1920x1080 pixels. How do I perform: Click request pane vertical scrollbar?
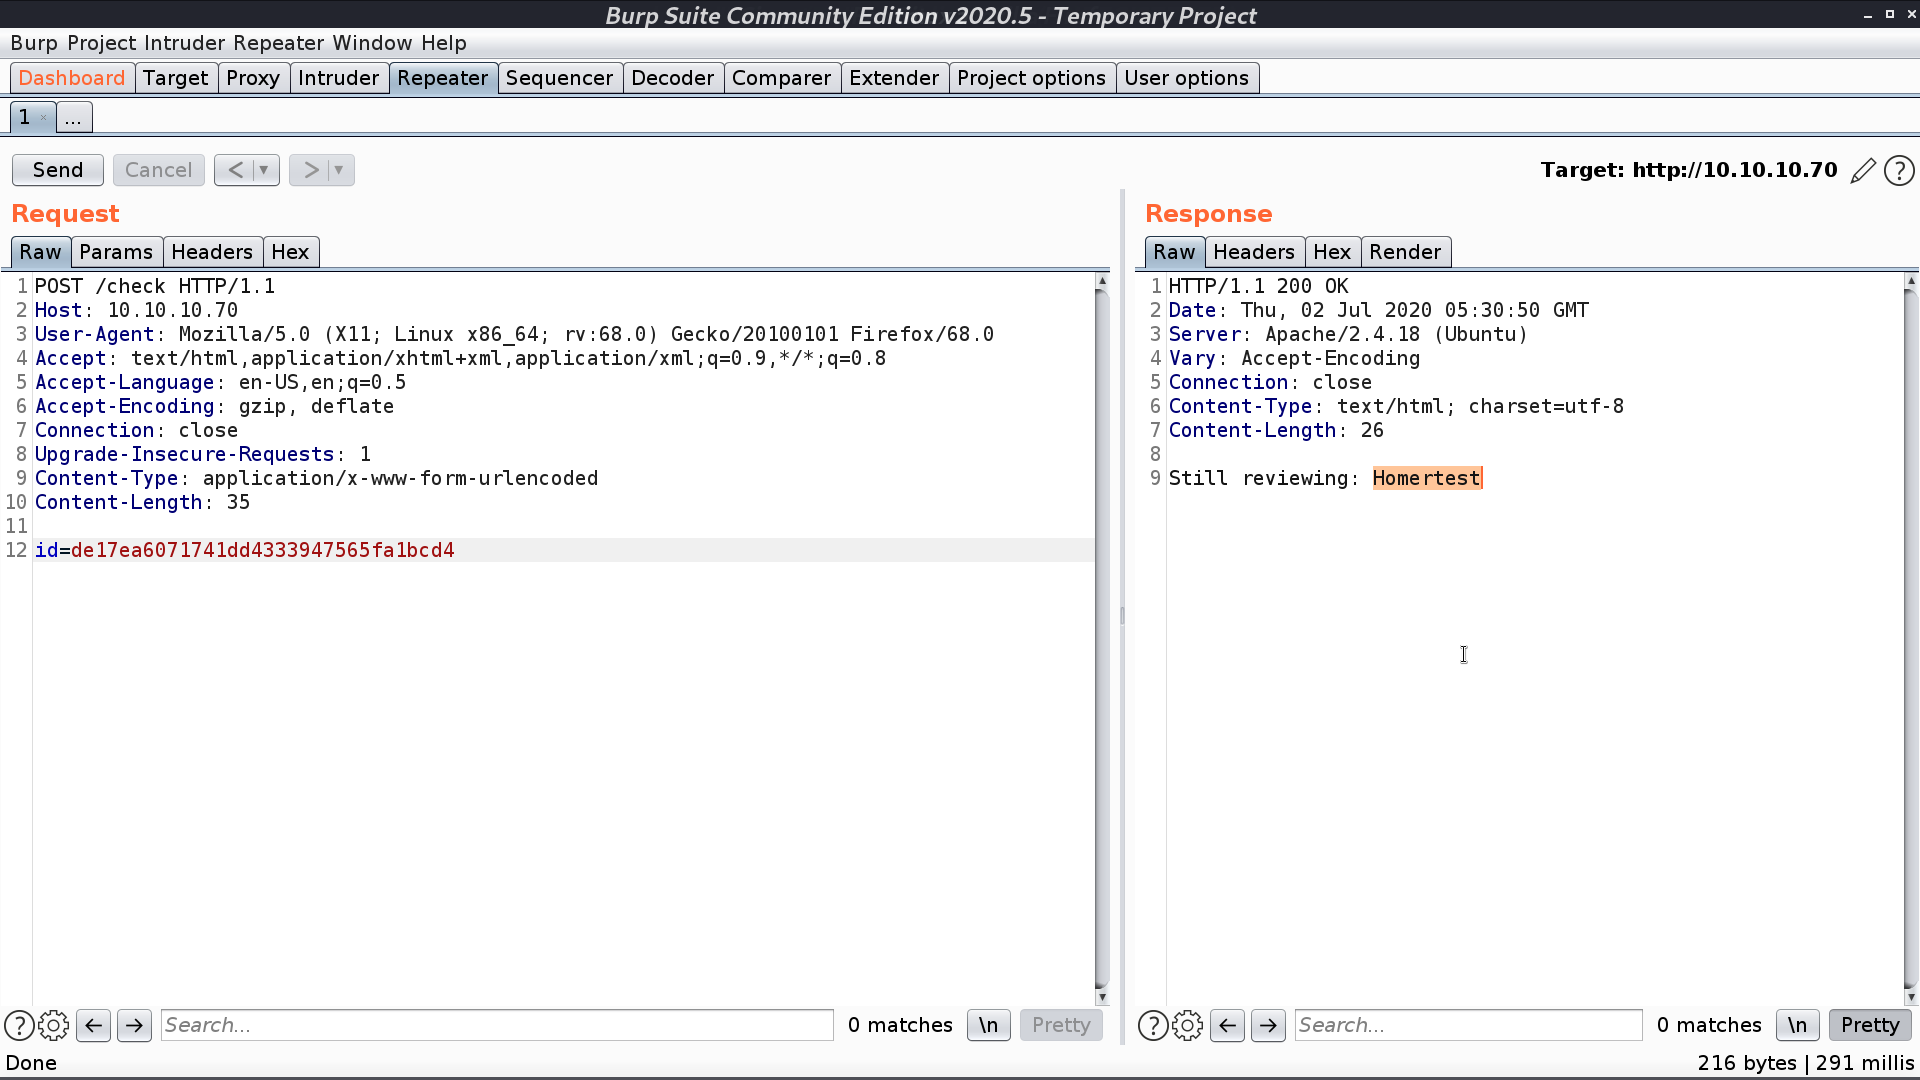click(1102, 640)
